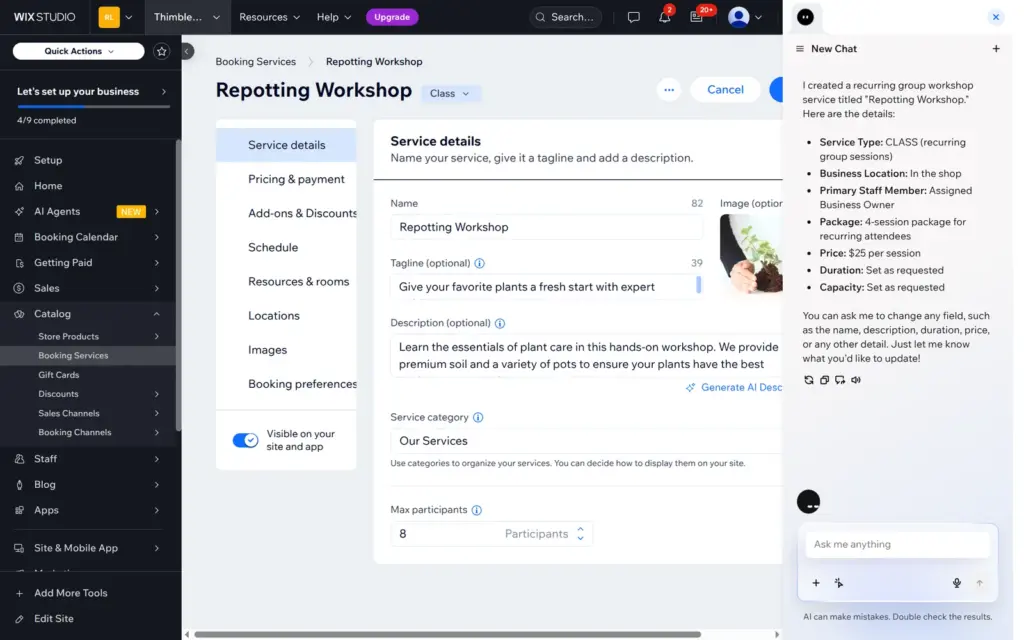The image size is (1024, 640).
Task: Open the chat messages icon in top bar
Action: (633, 17)
